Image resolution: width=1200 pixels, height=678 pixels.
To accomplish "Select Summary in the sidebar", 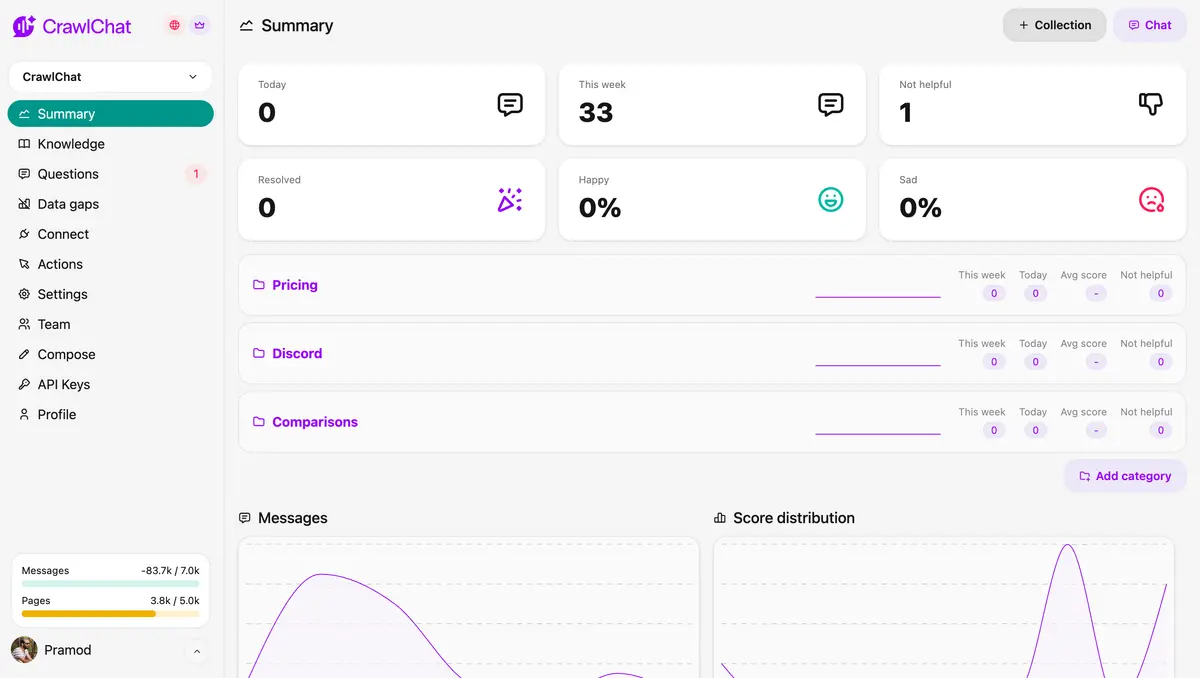I will tap(65, 113).
